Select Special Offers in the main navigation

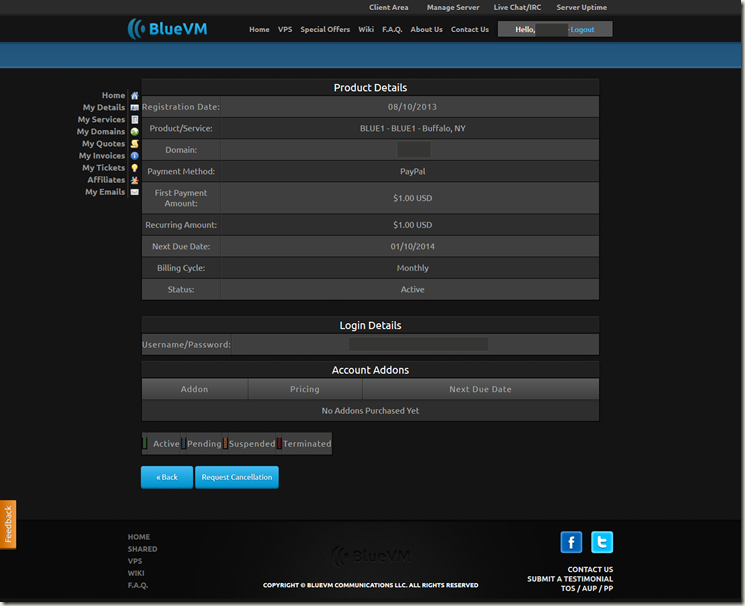[x=325, y=29]
